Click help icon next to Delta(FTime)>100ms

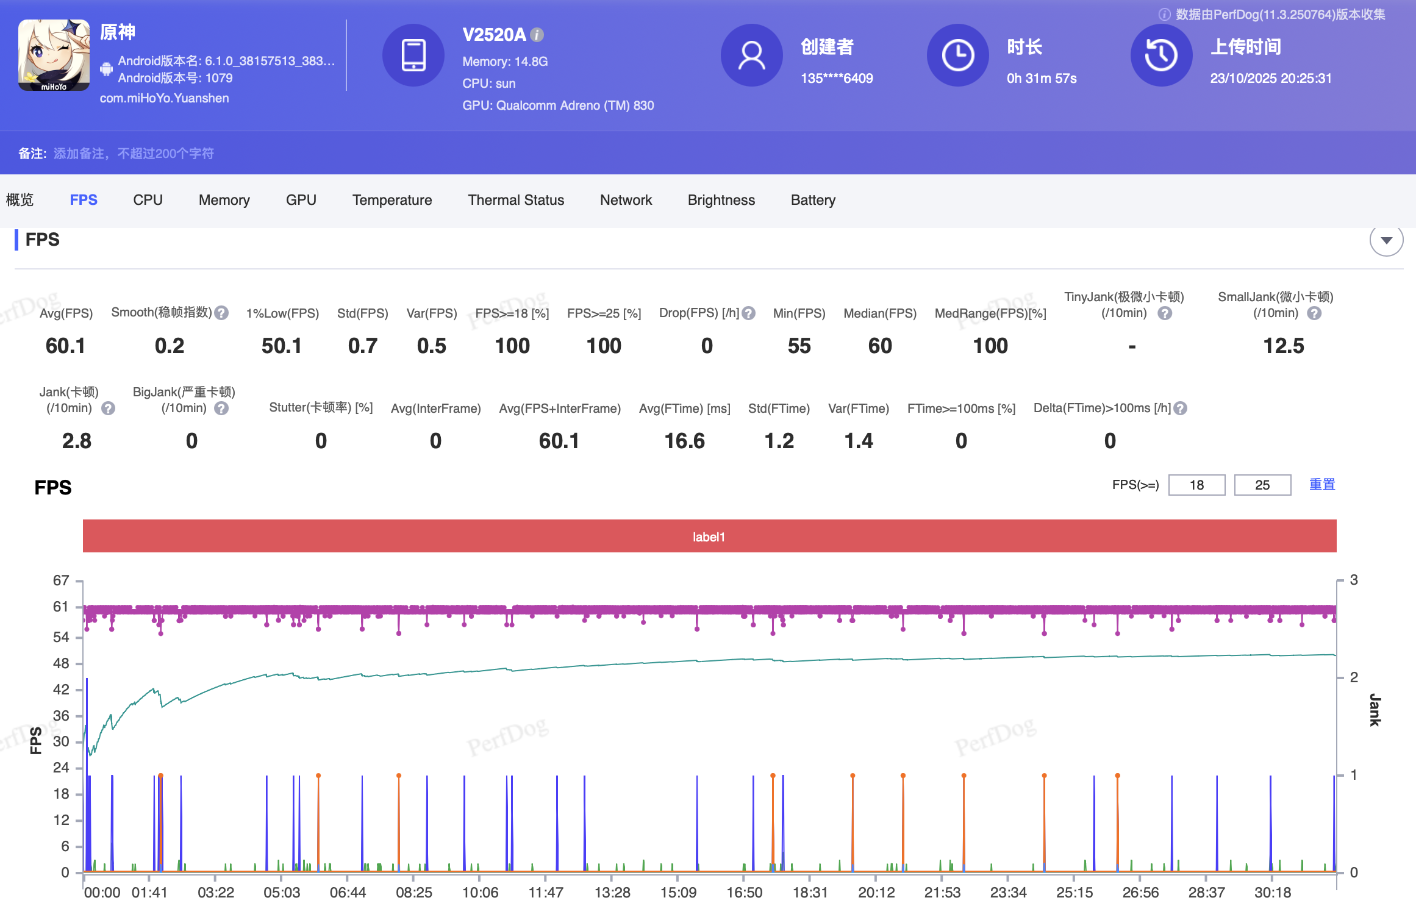1180,408
